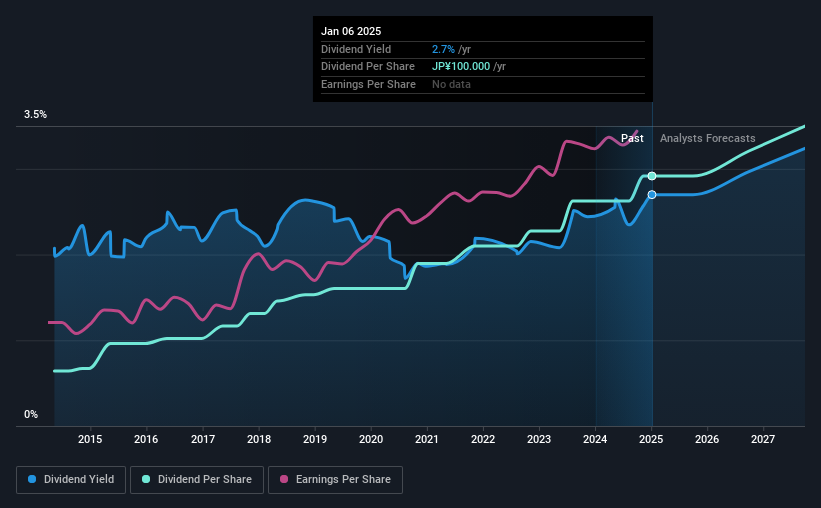Toggle the Earnings Per Share legend button

point(335,480)
